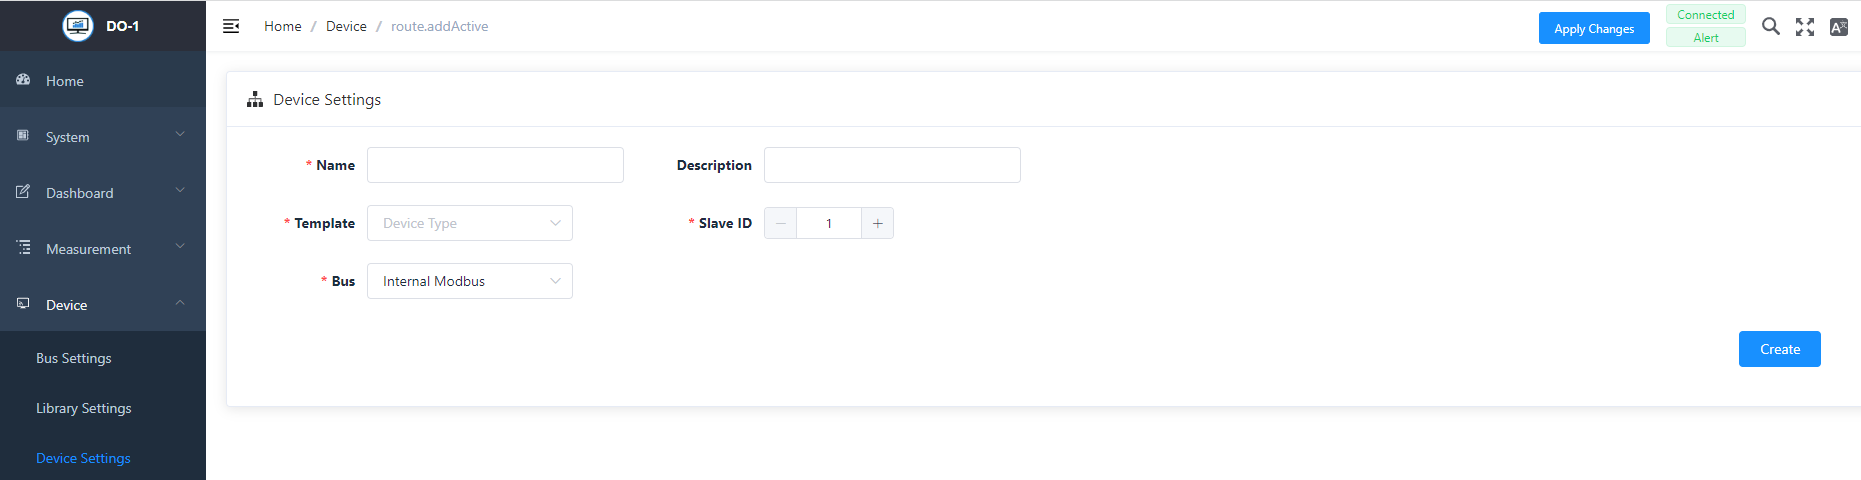
Task: Decrease Slave ID with minus button
Action: [x=781, y=223]
